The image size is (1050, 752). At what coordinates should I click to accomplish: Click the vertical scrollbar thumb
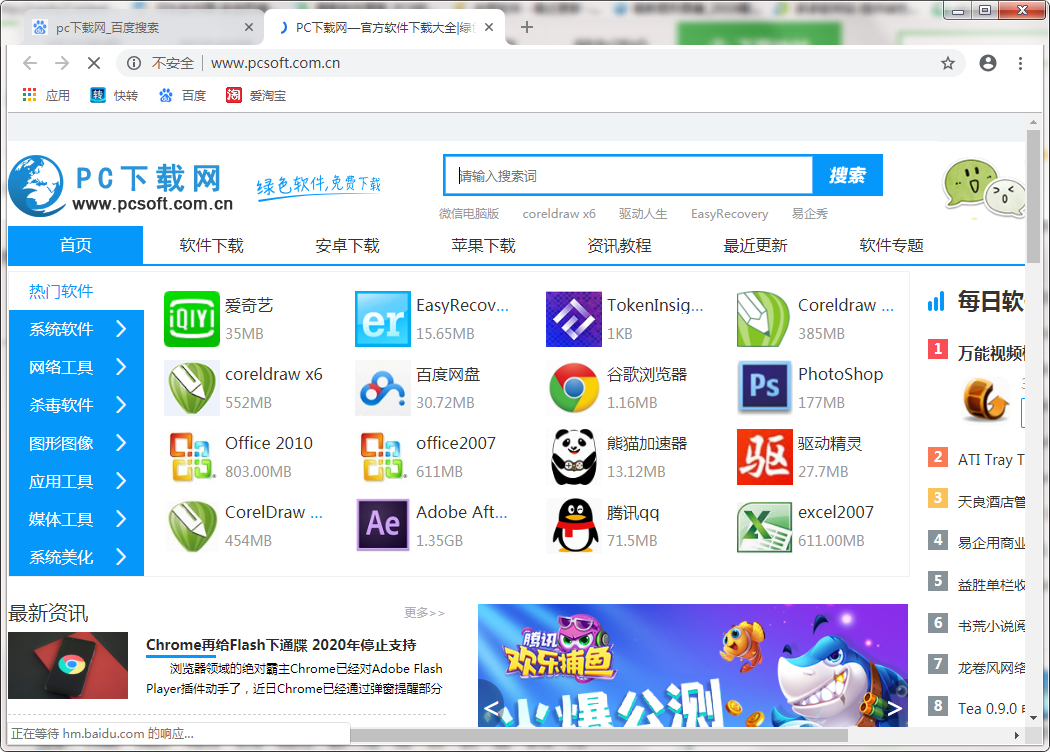(x=1033, y=198)
